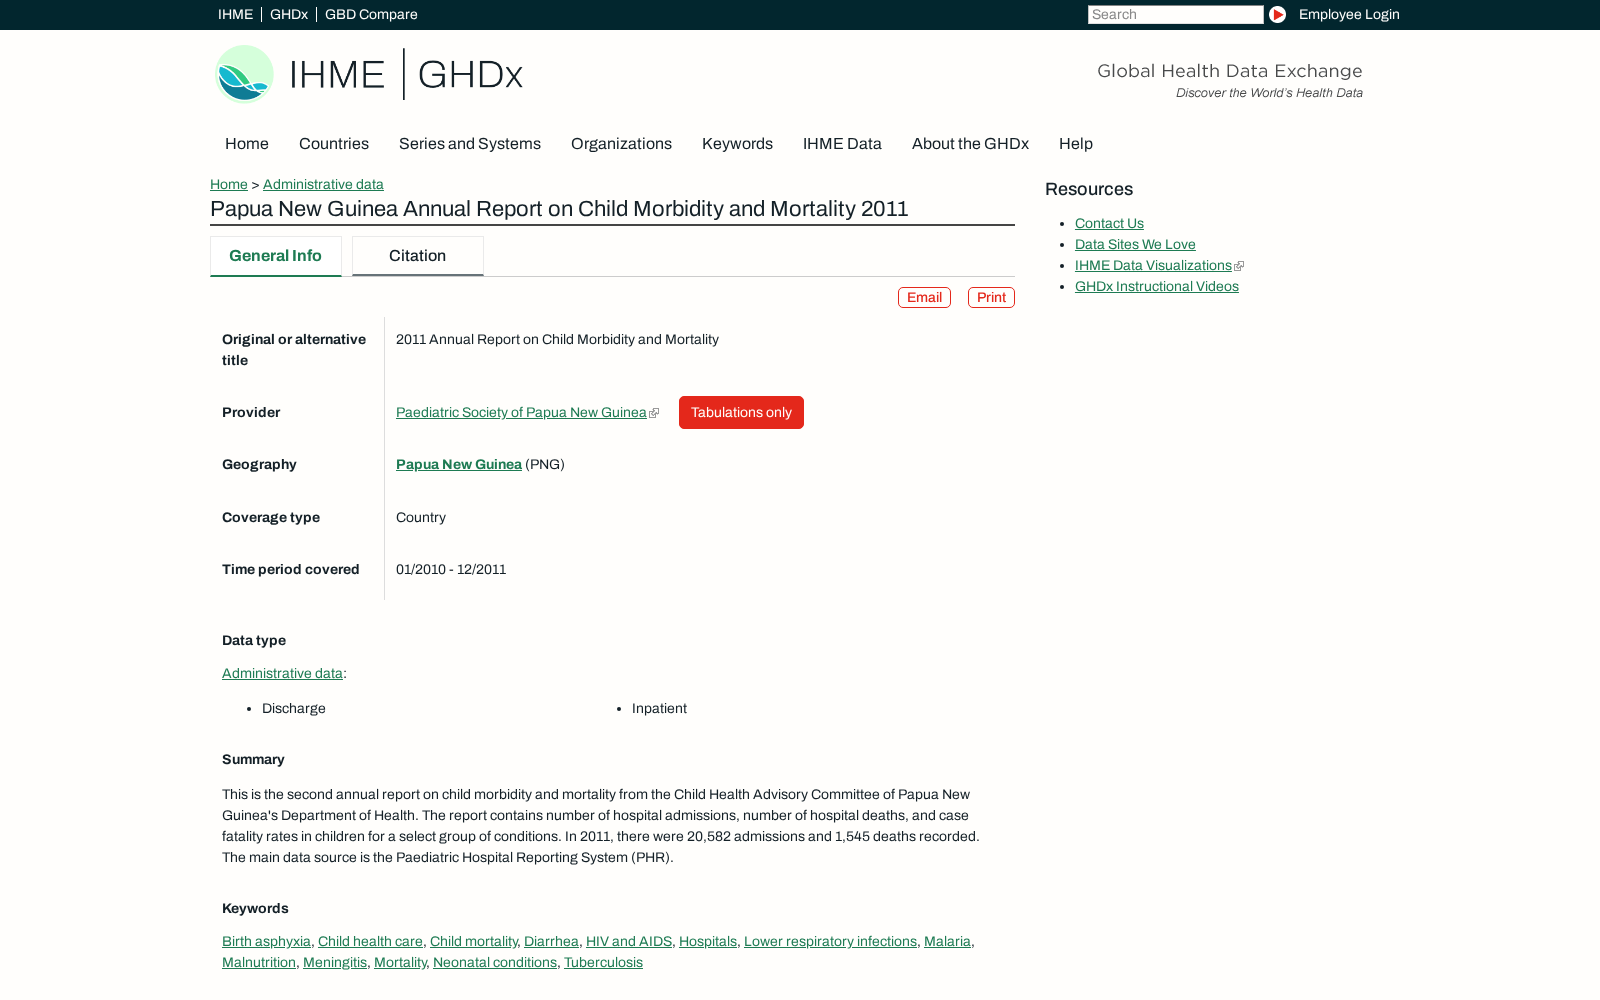Open Contact Us resource link

pyautogui.click(x=1109, y=224)
